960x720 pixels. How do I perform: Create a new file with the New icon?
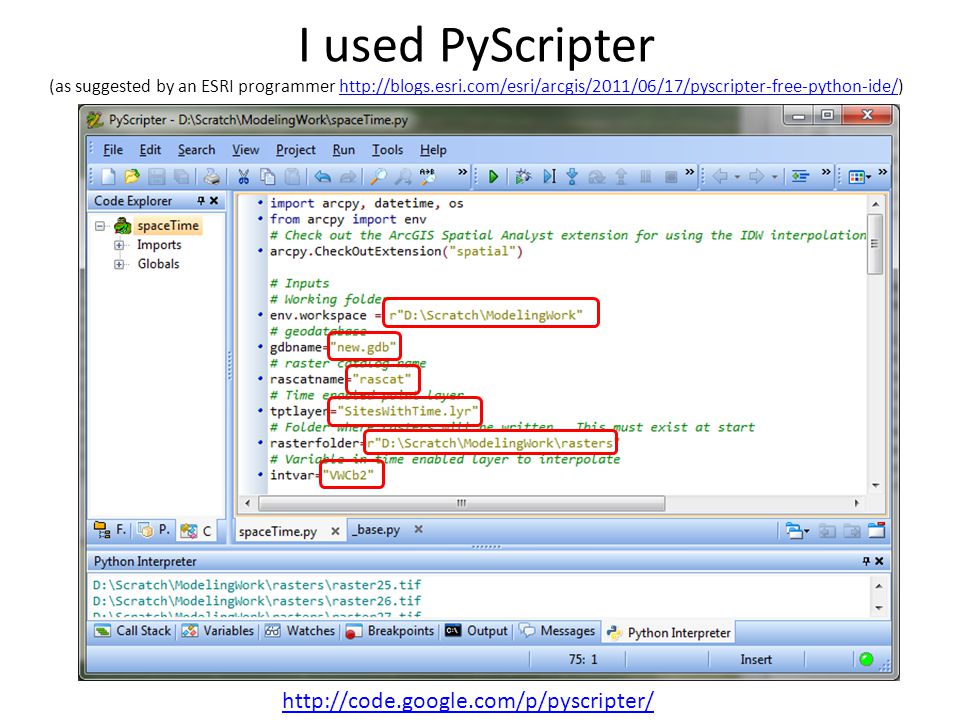pyautogui.click(x=108, y=176)
